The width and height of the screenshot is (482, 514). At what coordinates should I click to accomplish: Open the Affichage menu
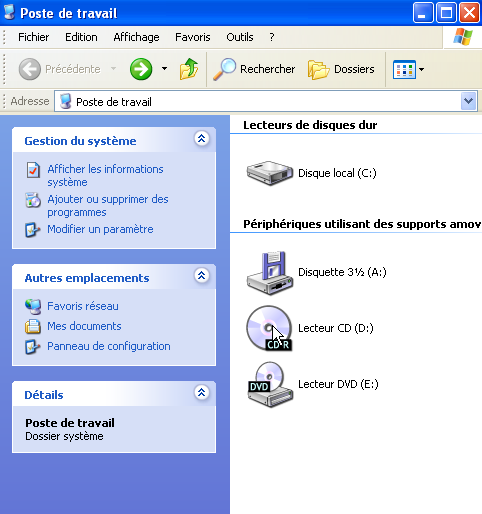click(136, 37)
